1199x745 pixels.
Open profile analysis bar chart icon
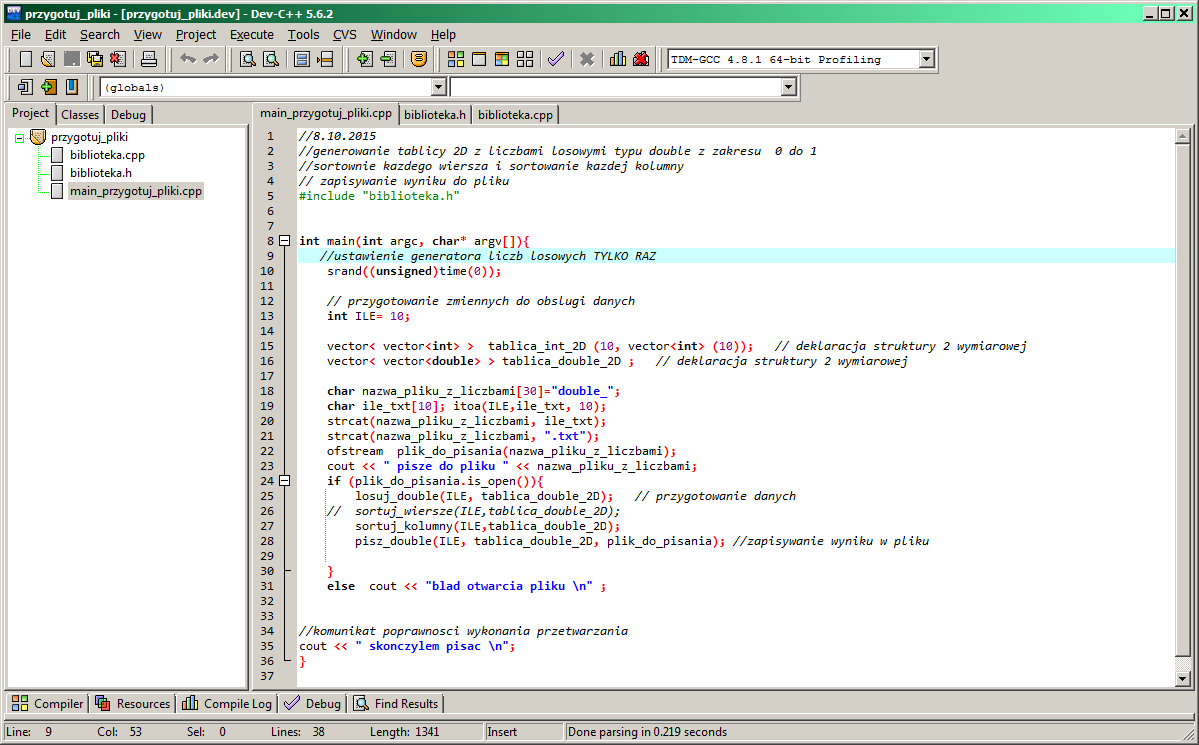618,59
